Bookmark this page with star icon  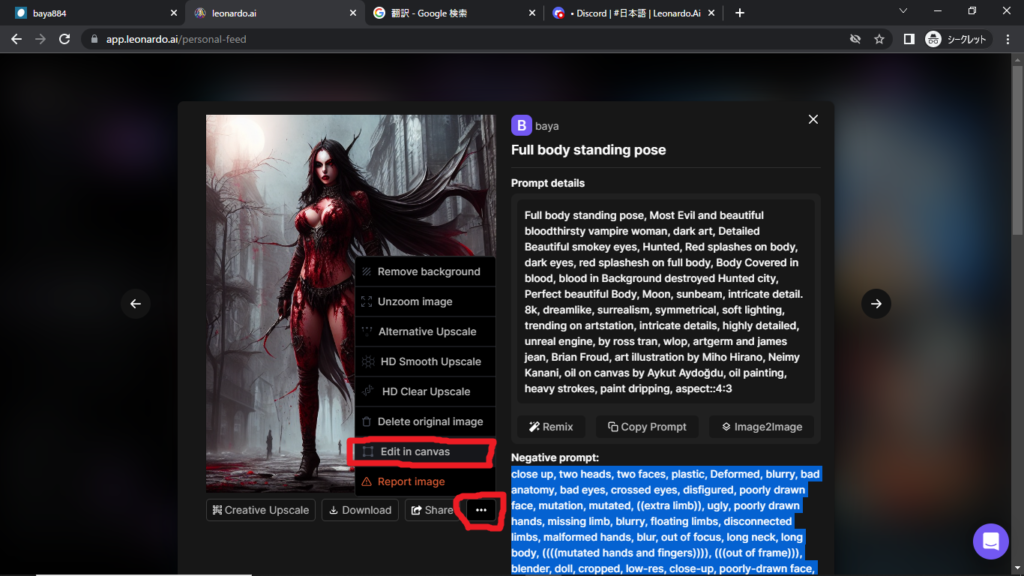click(879, 39)
